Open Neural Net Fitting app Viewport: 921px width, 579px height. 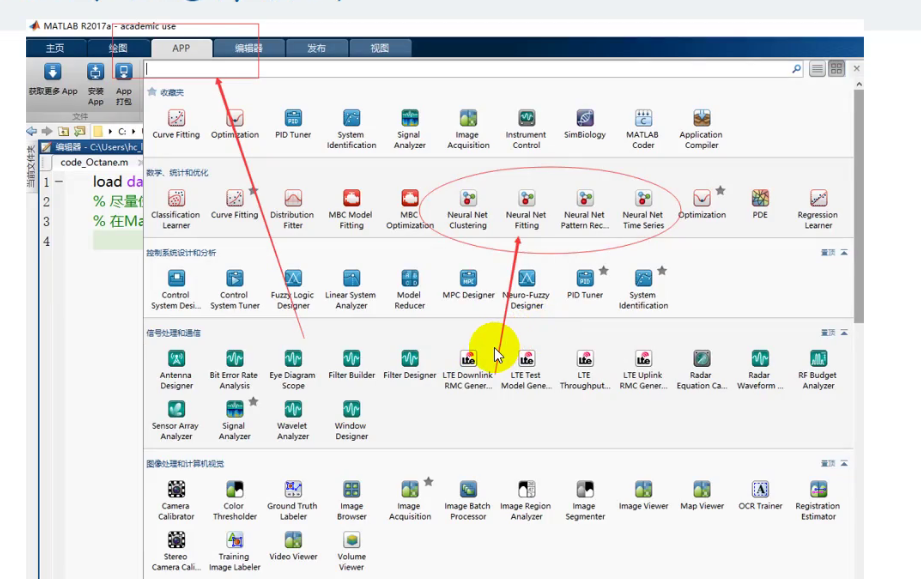point(526,210)
